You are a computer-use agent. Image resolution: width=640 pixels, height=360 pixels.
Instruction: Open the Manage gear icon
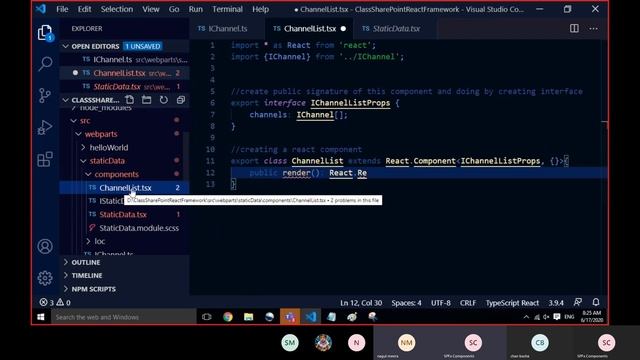[x=45, y=278]
